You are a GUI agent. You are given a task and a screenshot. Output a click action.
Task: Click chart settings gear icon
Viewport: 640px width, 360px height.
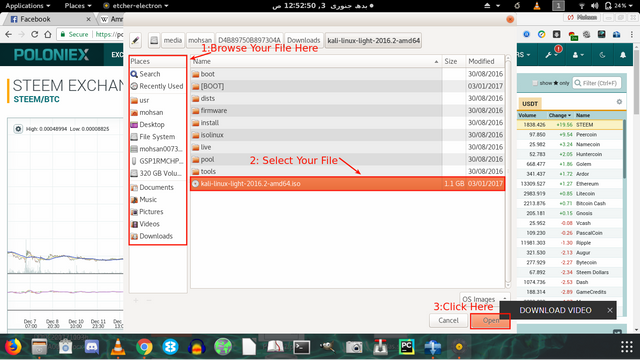pos(18,129)
